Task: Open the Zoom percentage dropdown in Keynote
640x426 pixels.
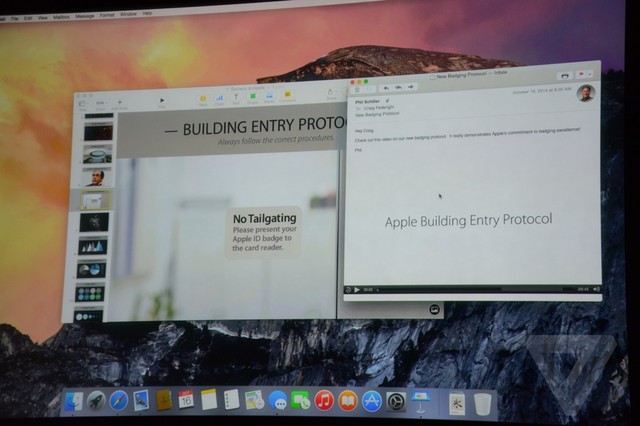Action: pos(100,104)
